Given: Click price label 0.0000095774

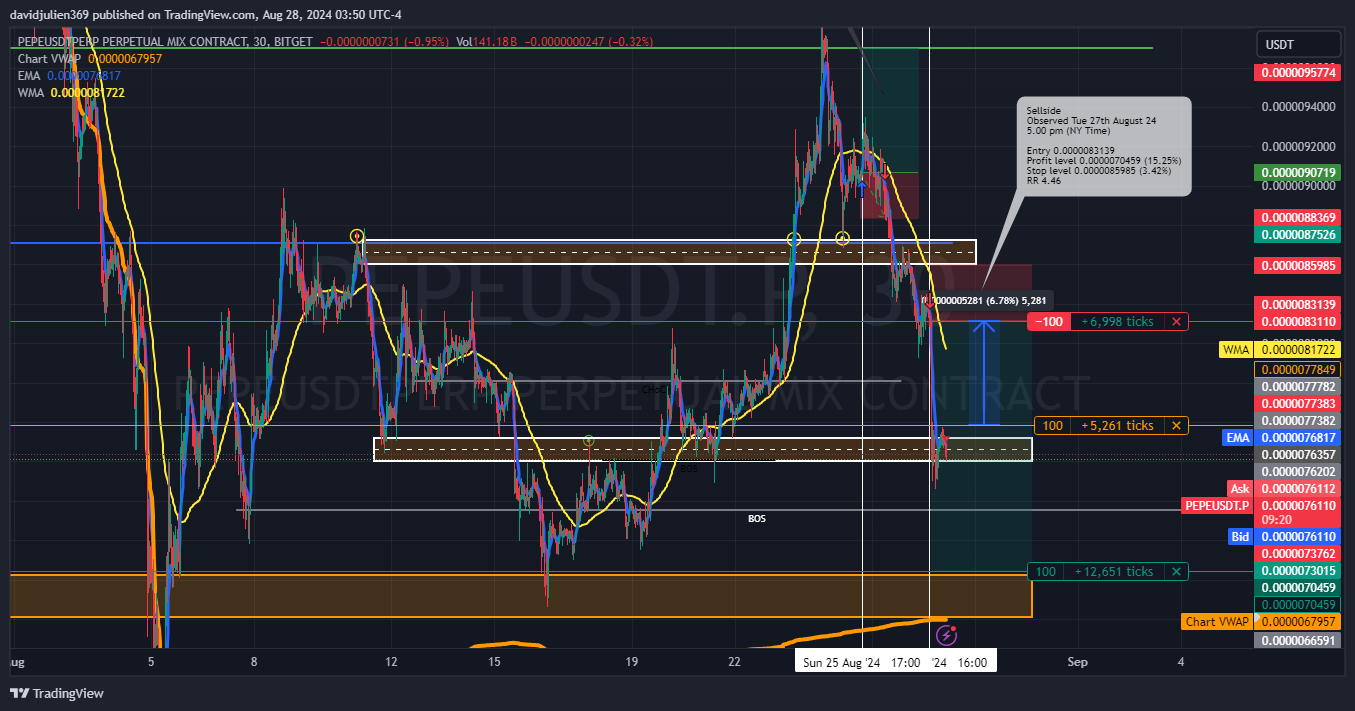Looking at the screenshot, I should (x=1297, y=73).
